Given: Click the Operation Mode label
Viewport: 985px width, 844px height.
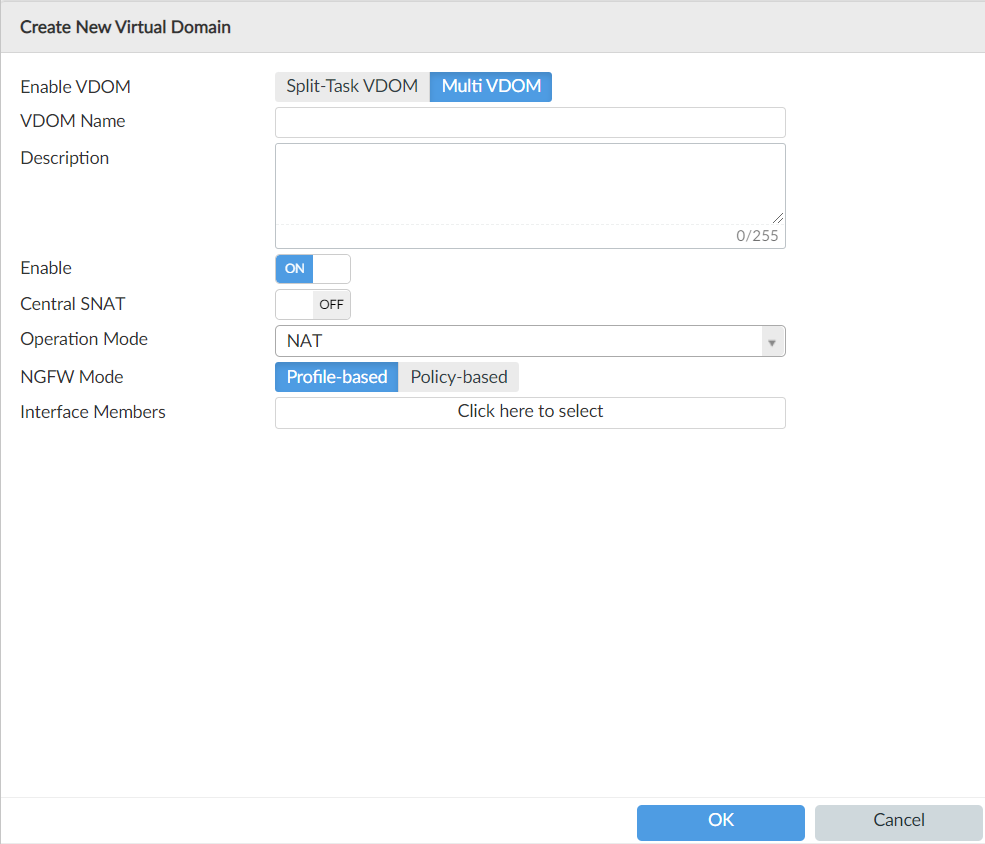Looking at the screenshot, I should point(84,340).
